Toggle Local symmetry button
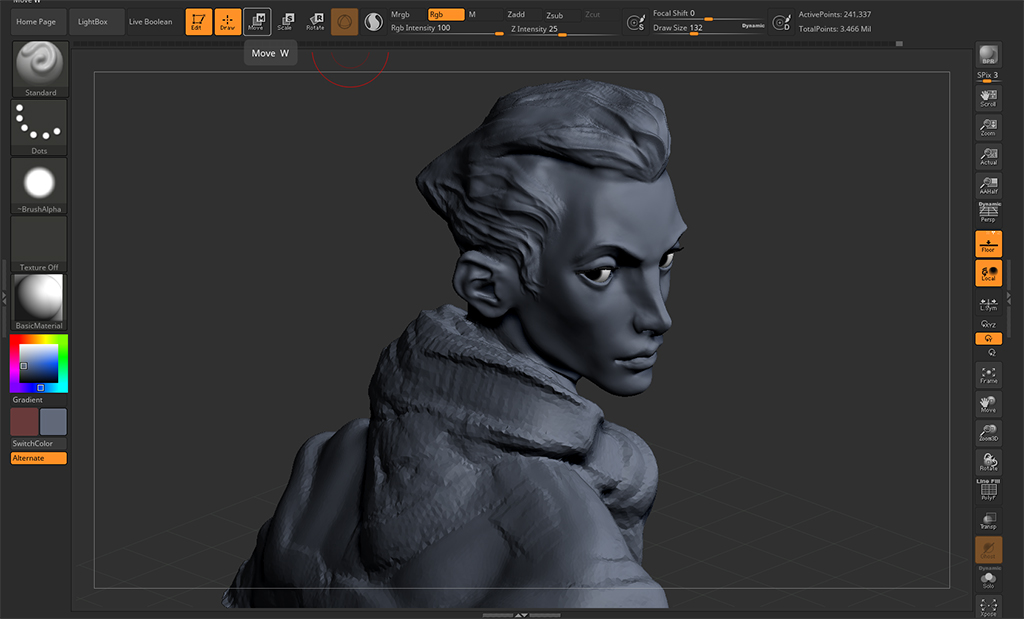 coord(988,274)
